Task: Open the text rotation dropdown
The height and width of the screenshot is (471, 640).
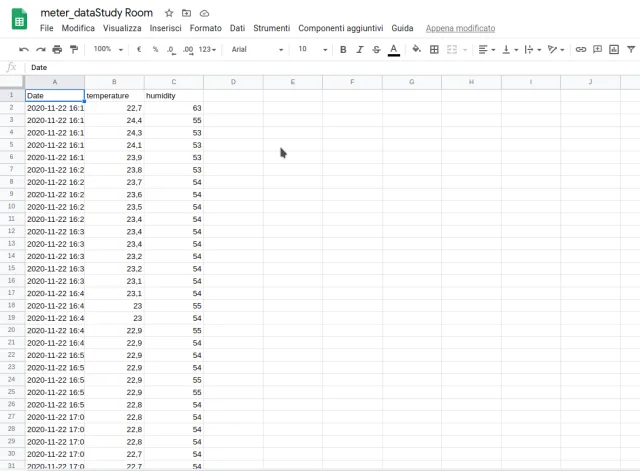Action: (x=556, y=49)
